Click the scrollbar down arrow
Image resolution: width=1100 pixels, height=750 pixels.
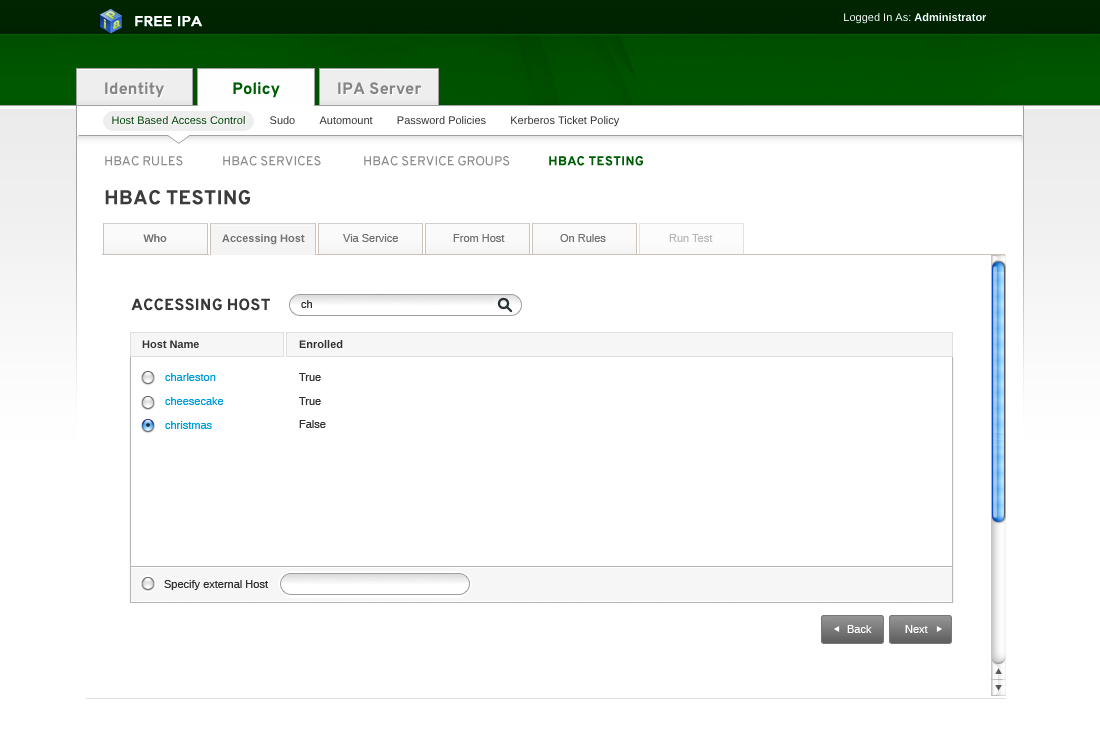click(998, 688)
